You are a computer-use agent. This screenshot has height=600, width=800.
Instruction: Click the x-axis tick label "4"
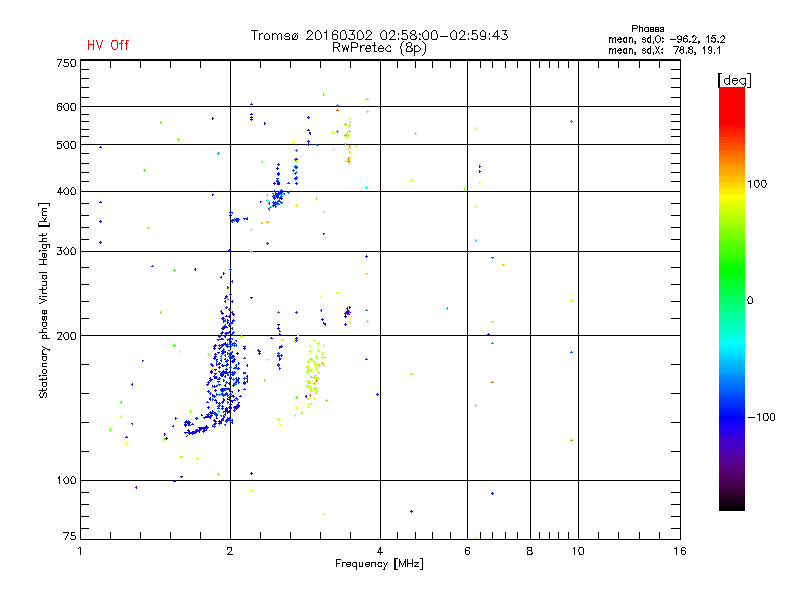(x=380, y=551)
